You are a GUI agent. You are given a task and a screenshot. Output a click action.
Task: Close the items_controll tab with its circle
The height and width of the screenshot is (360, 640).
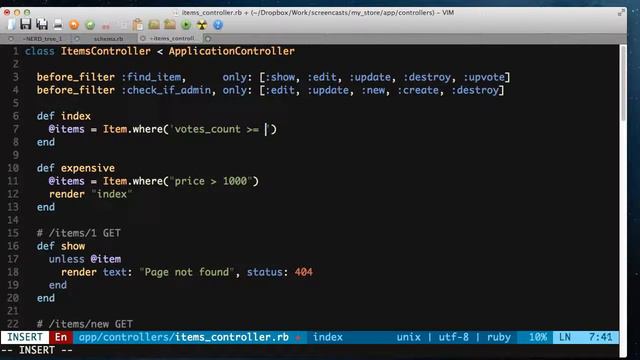[x=142, y=39]
